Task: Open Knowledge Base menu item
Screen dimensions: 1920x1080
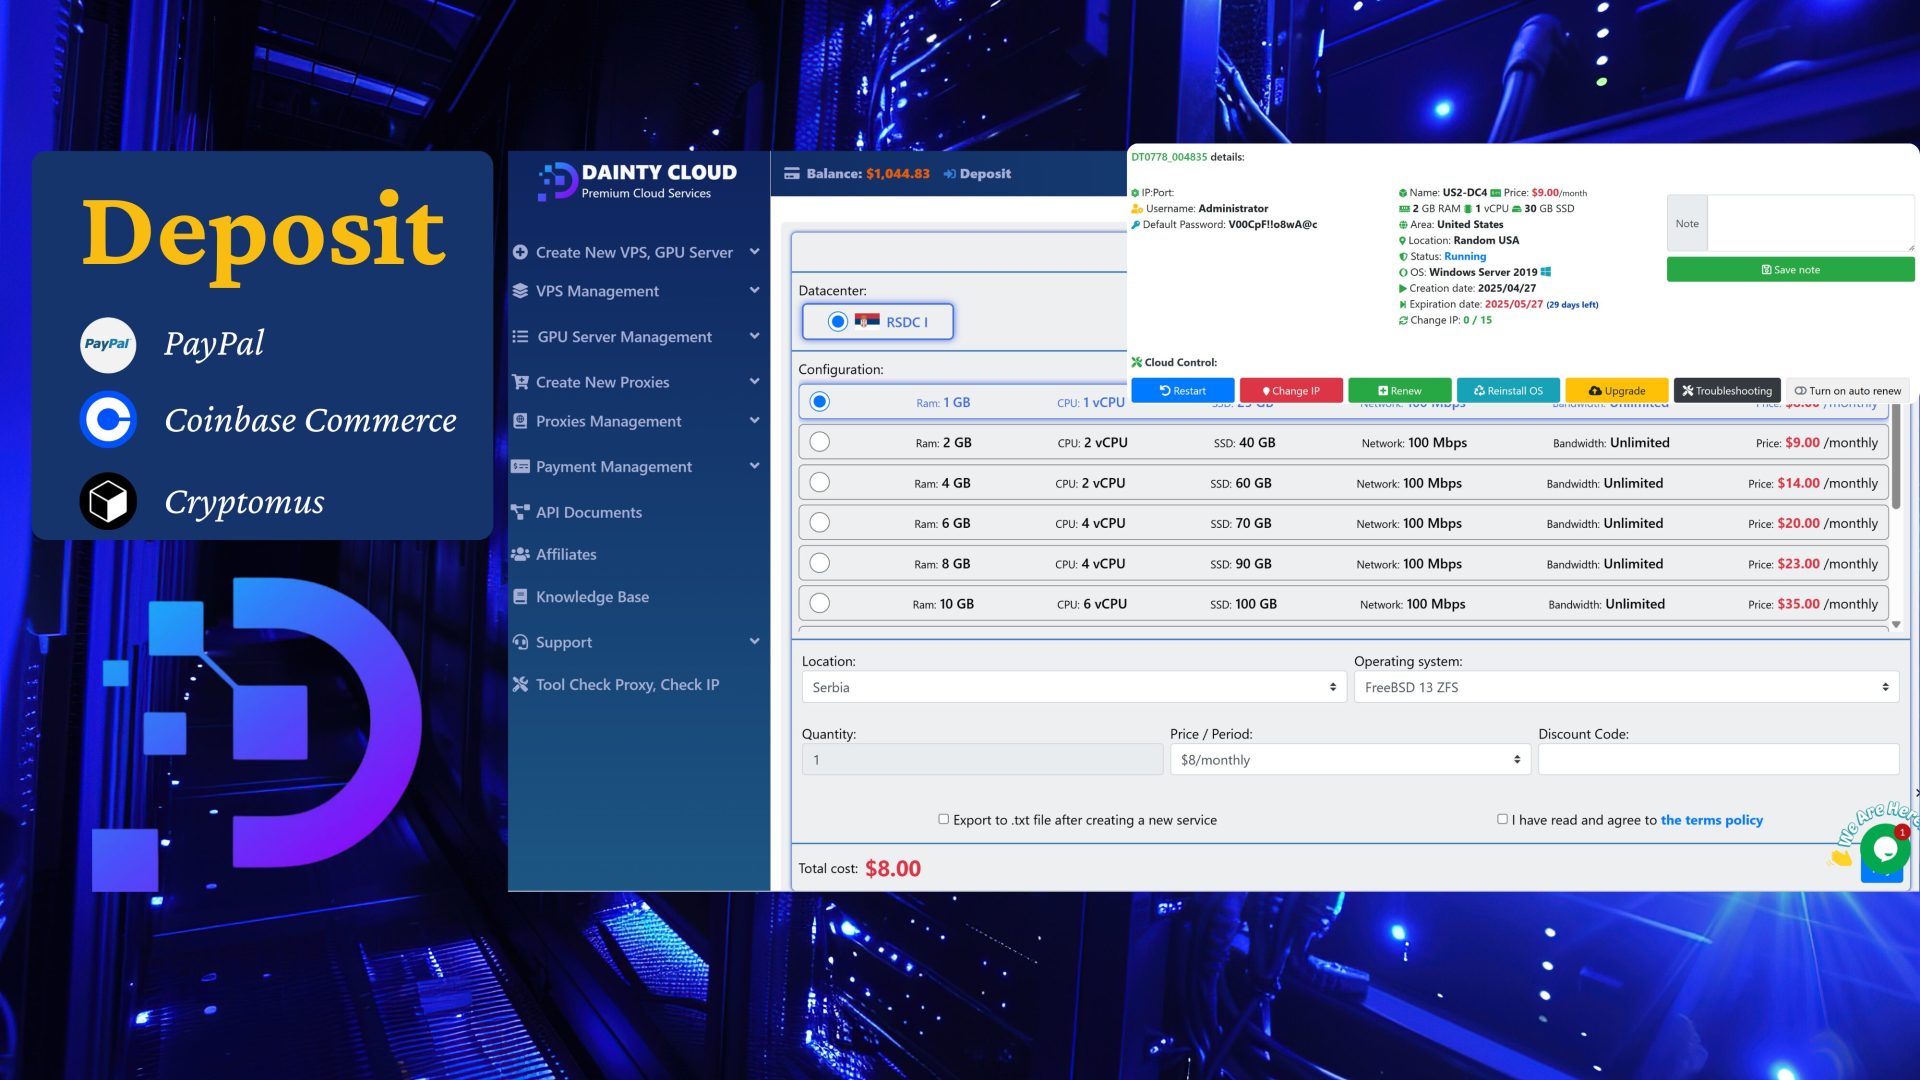Action: [x=592, y=597]
